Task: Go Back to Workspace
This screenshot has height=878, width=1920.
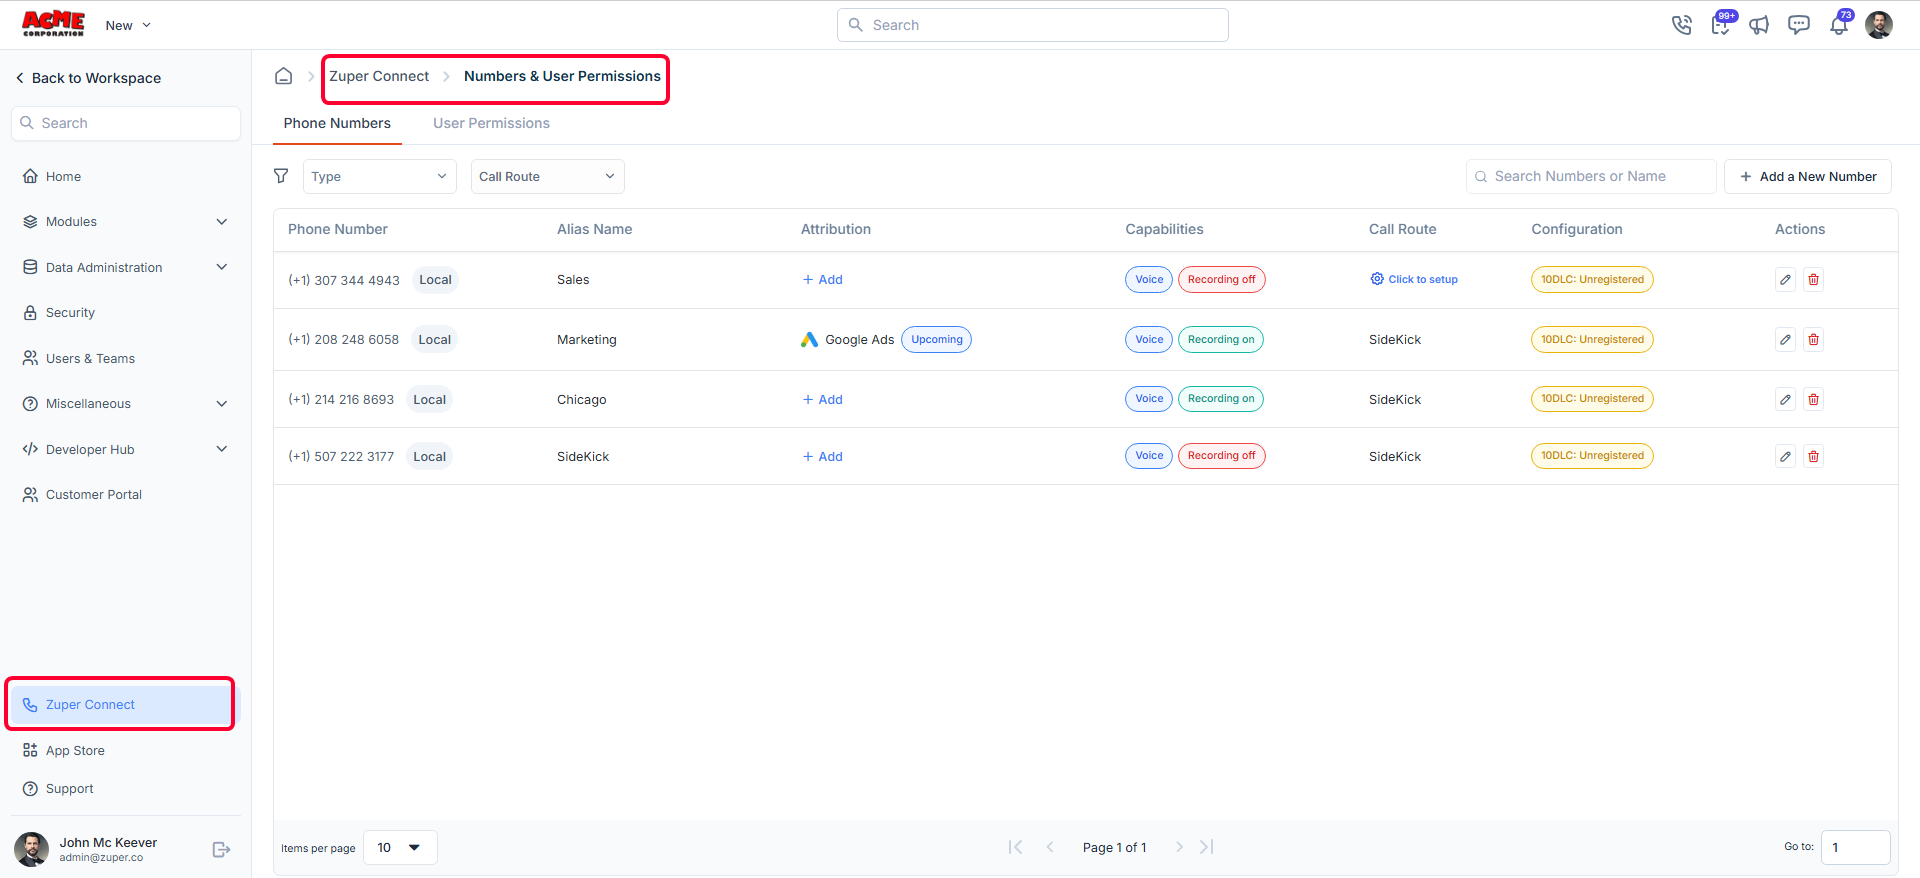Action: coord(88,78)
